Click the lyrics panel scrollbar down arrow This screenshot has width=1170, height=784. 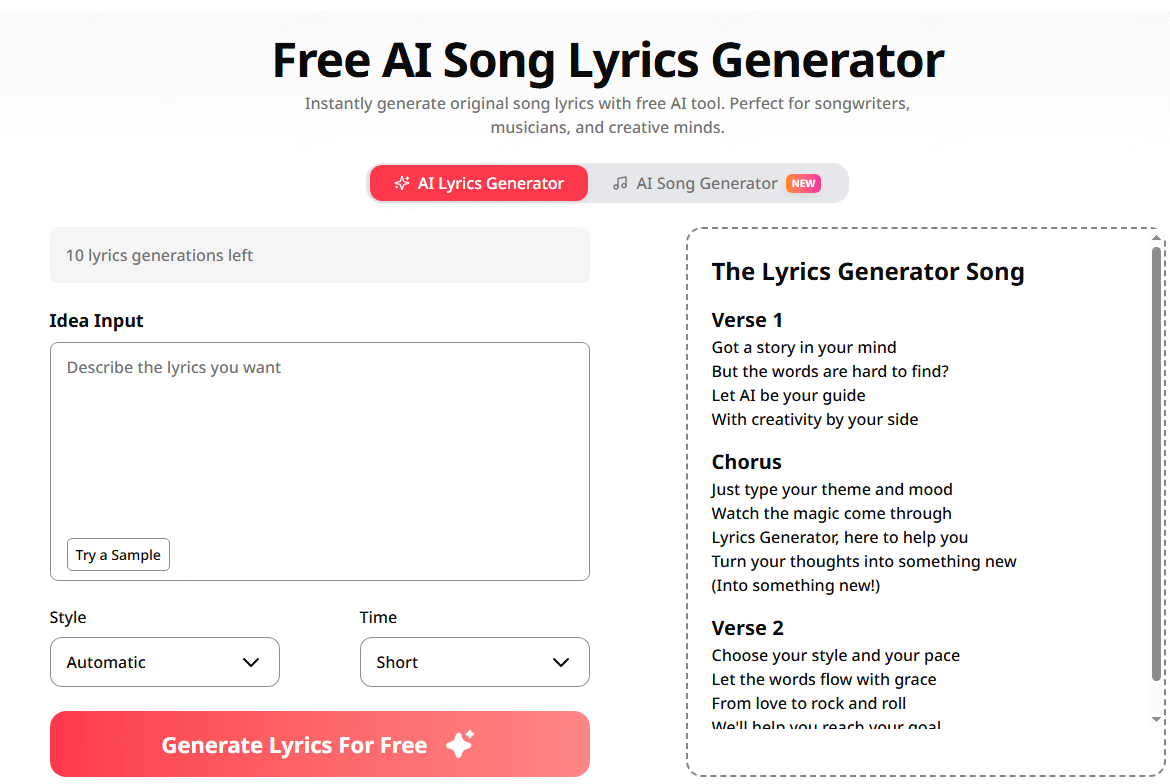point(1156,718)
